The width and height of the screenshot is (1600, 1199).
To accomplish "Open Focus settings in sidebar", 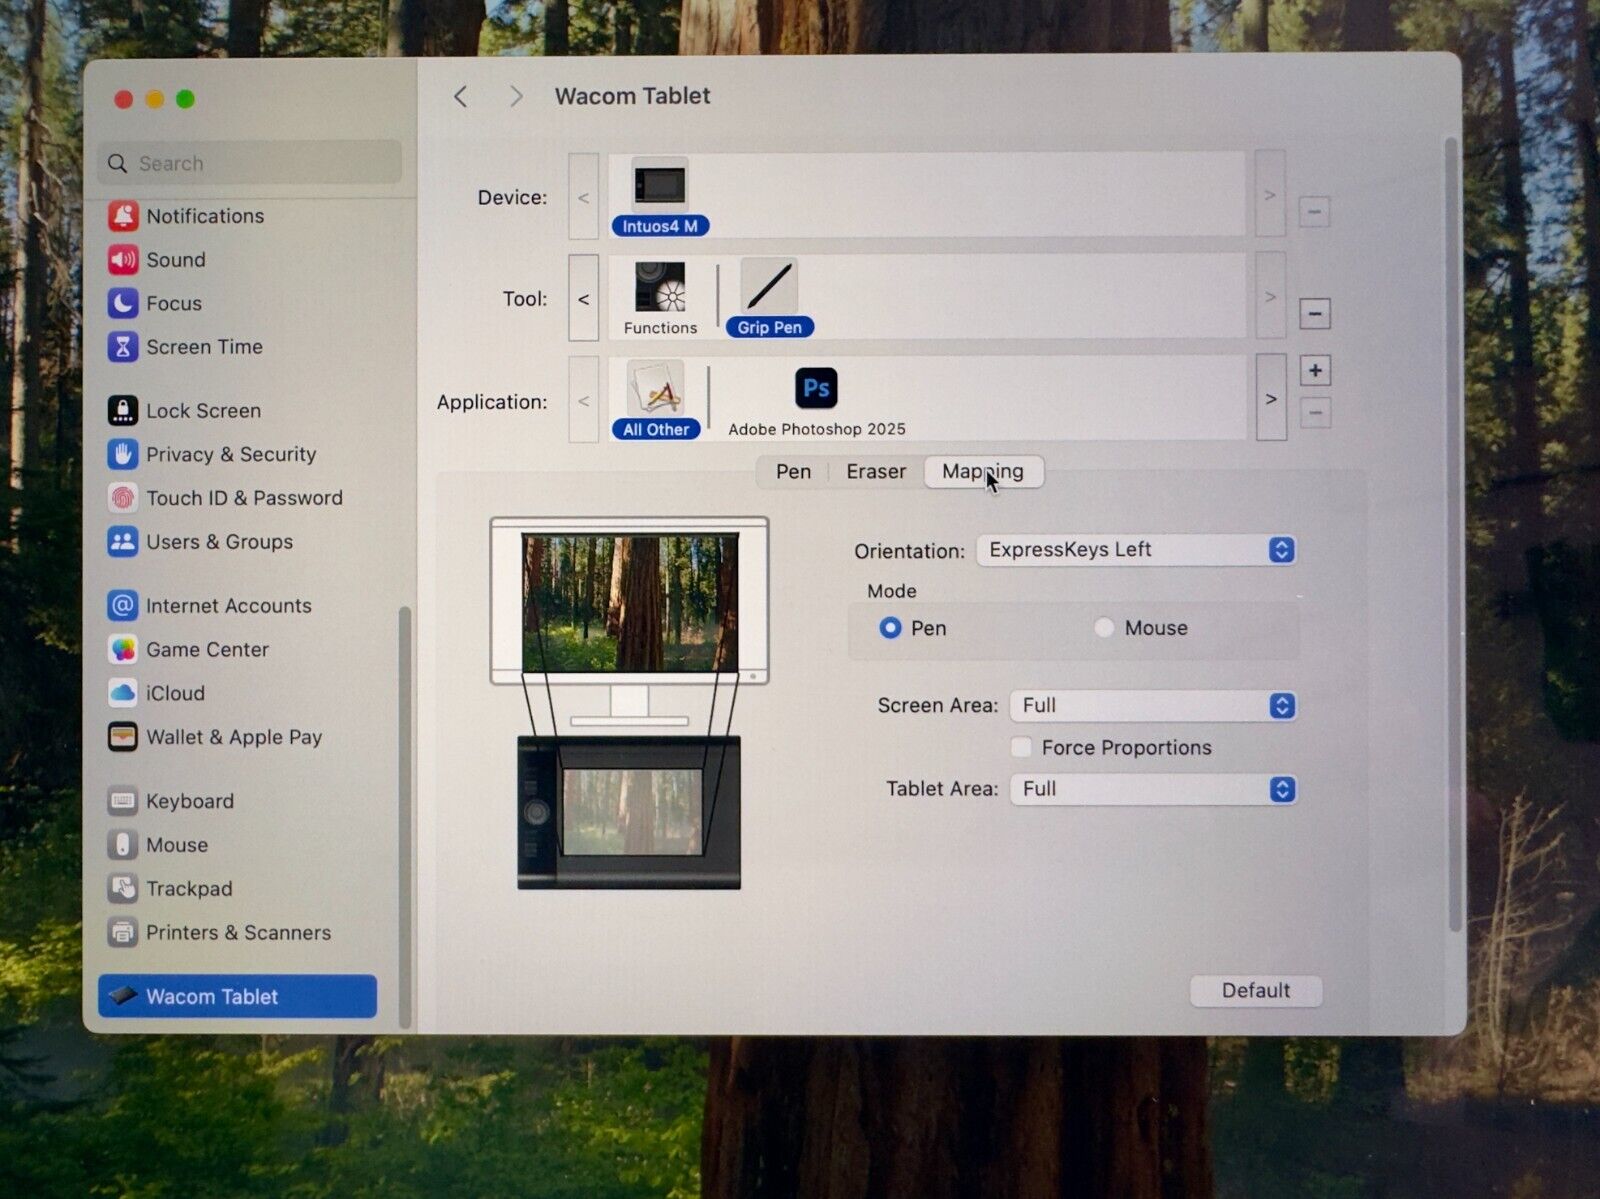I will (155, 303).
